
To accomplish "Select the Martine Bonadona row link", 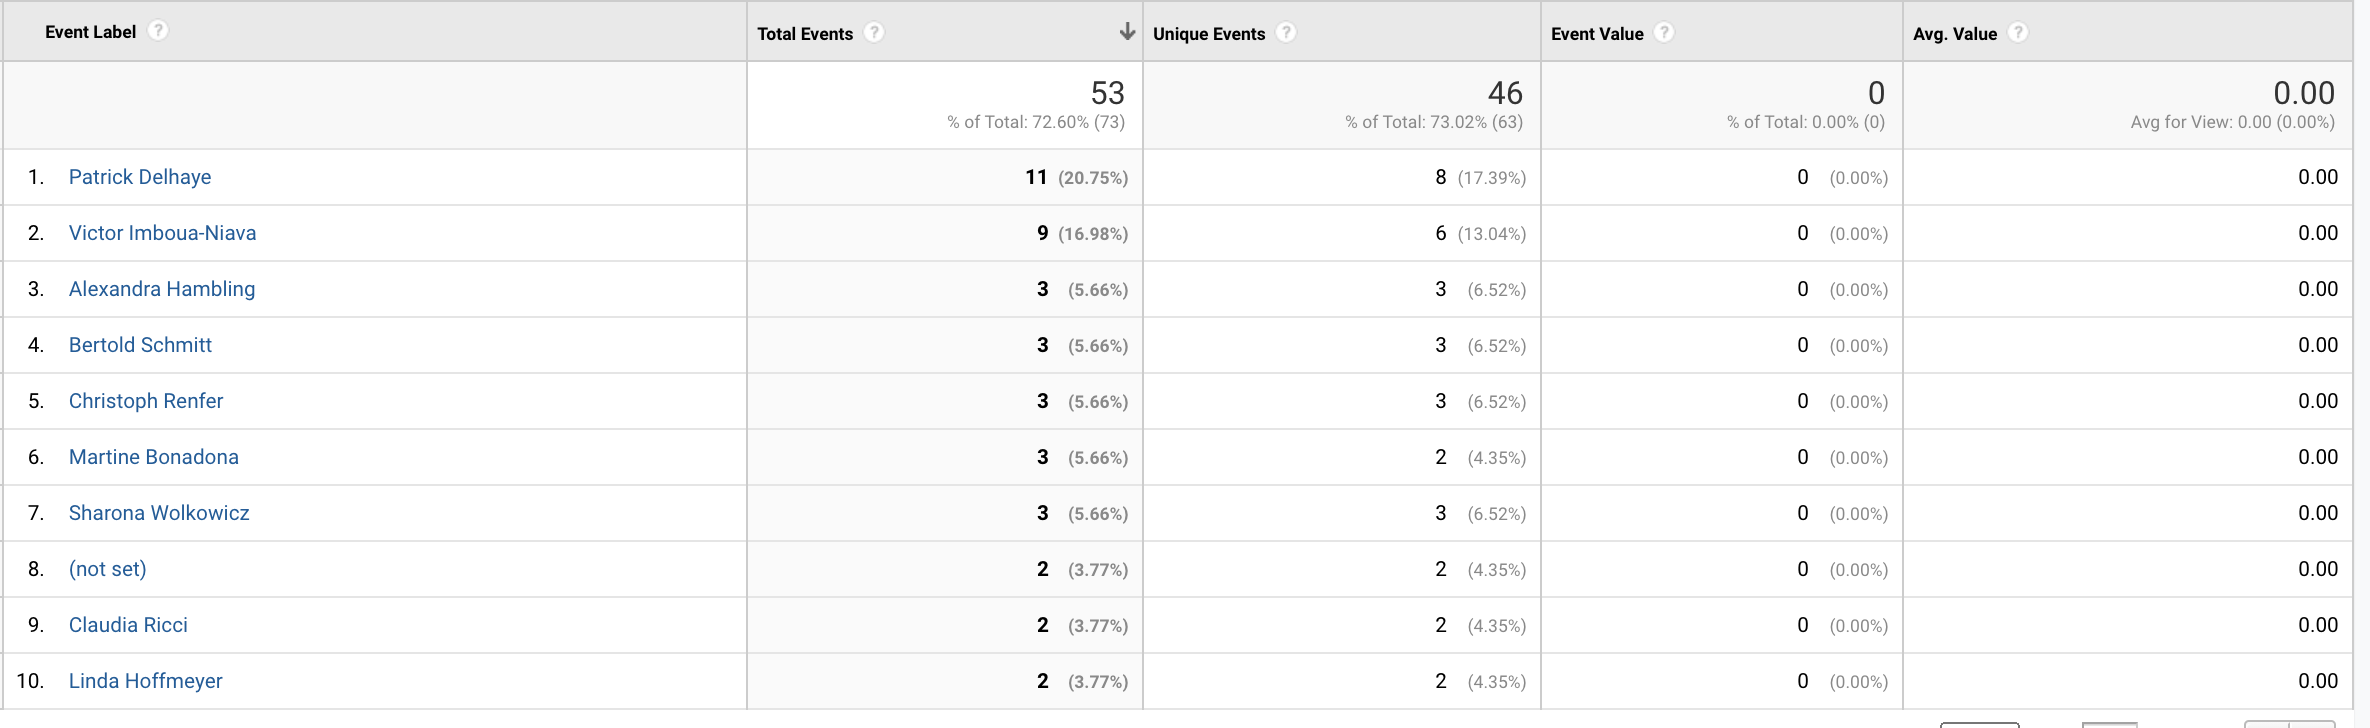I will [x=154, y=457].
